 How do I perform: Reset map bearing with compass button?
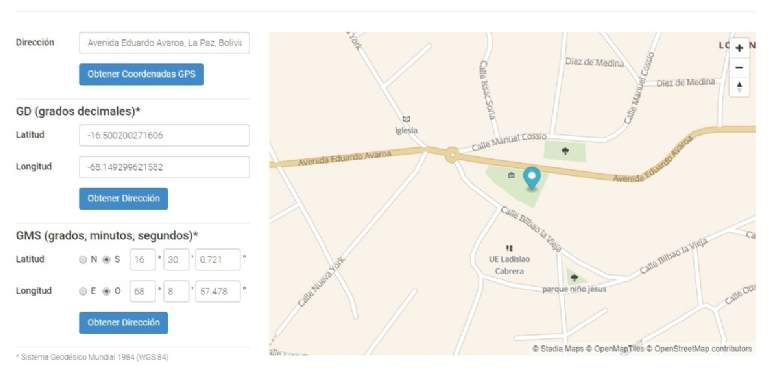point(739,87)
